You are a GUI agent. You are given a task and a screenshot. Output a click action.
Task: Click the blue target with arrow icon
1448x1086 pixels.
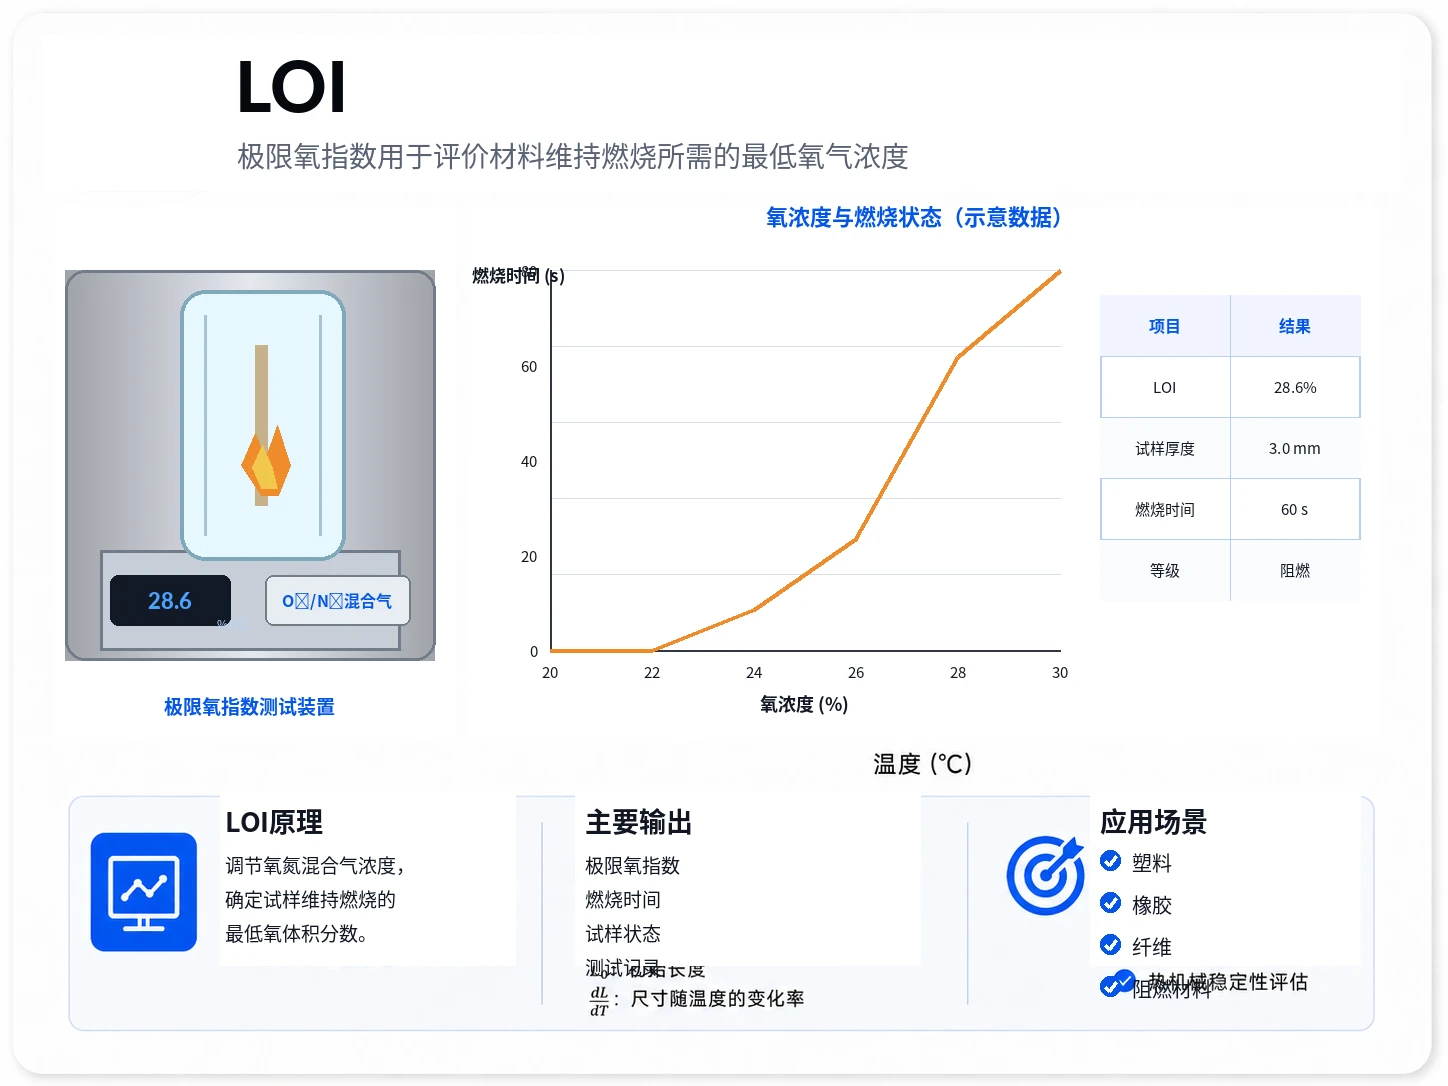pyautogui.click(x=1045, y=875)
